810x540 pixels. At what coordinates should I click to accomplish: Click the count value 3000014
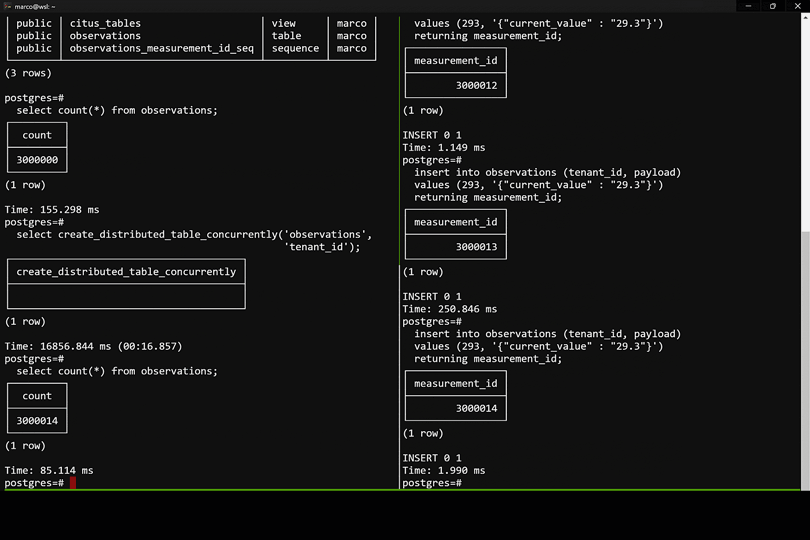pos(37,421)
